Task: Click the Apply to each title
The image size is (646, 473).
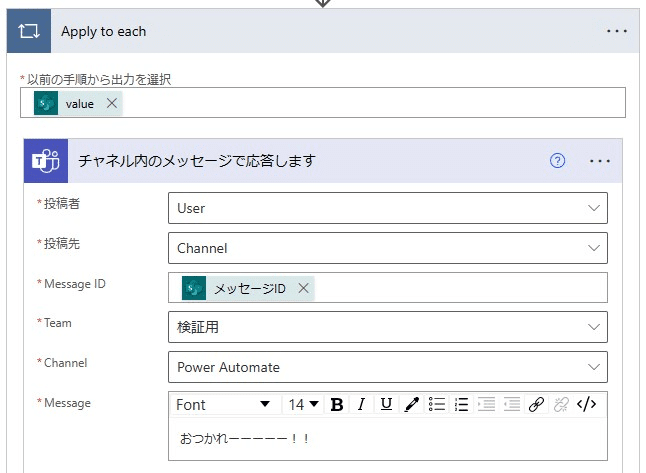Action: pos(103,31)
